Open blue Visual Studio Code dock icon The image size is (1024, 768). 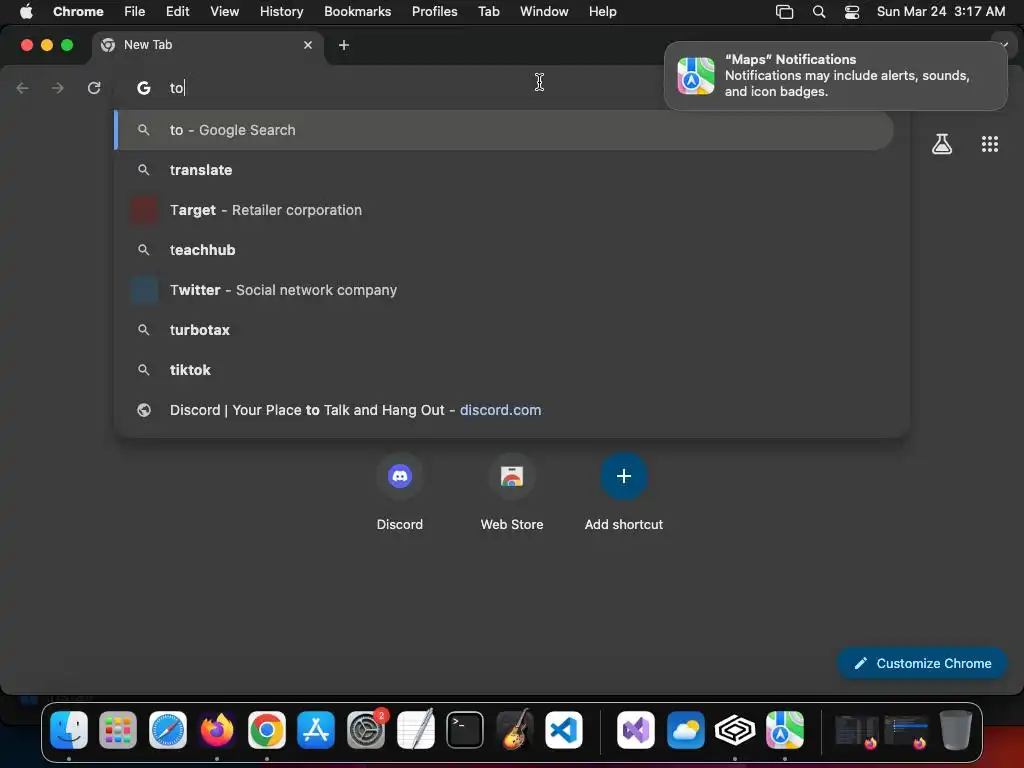point(564,730)
